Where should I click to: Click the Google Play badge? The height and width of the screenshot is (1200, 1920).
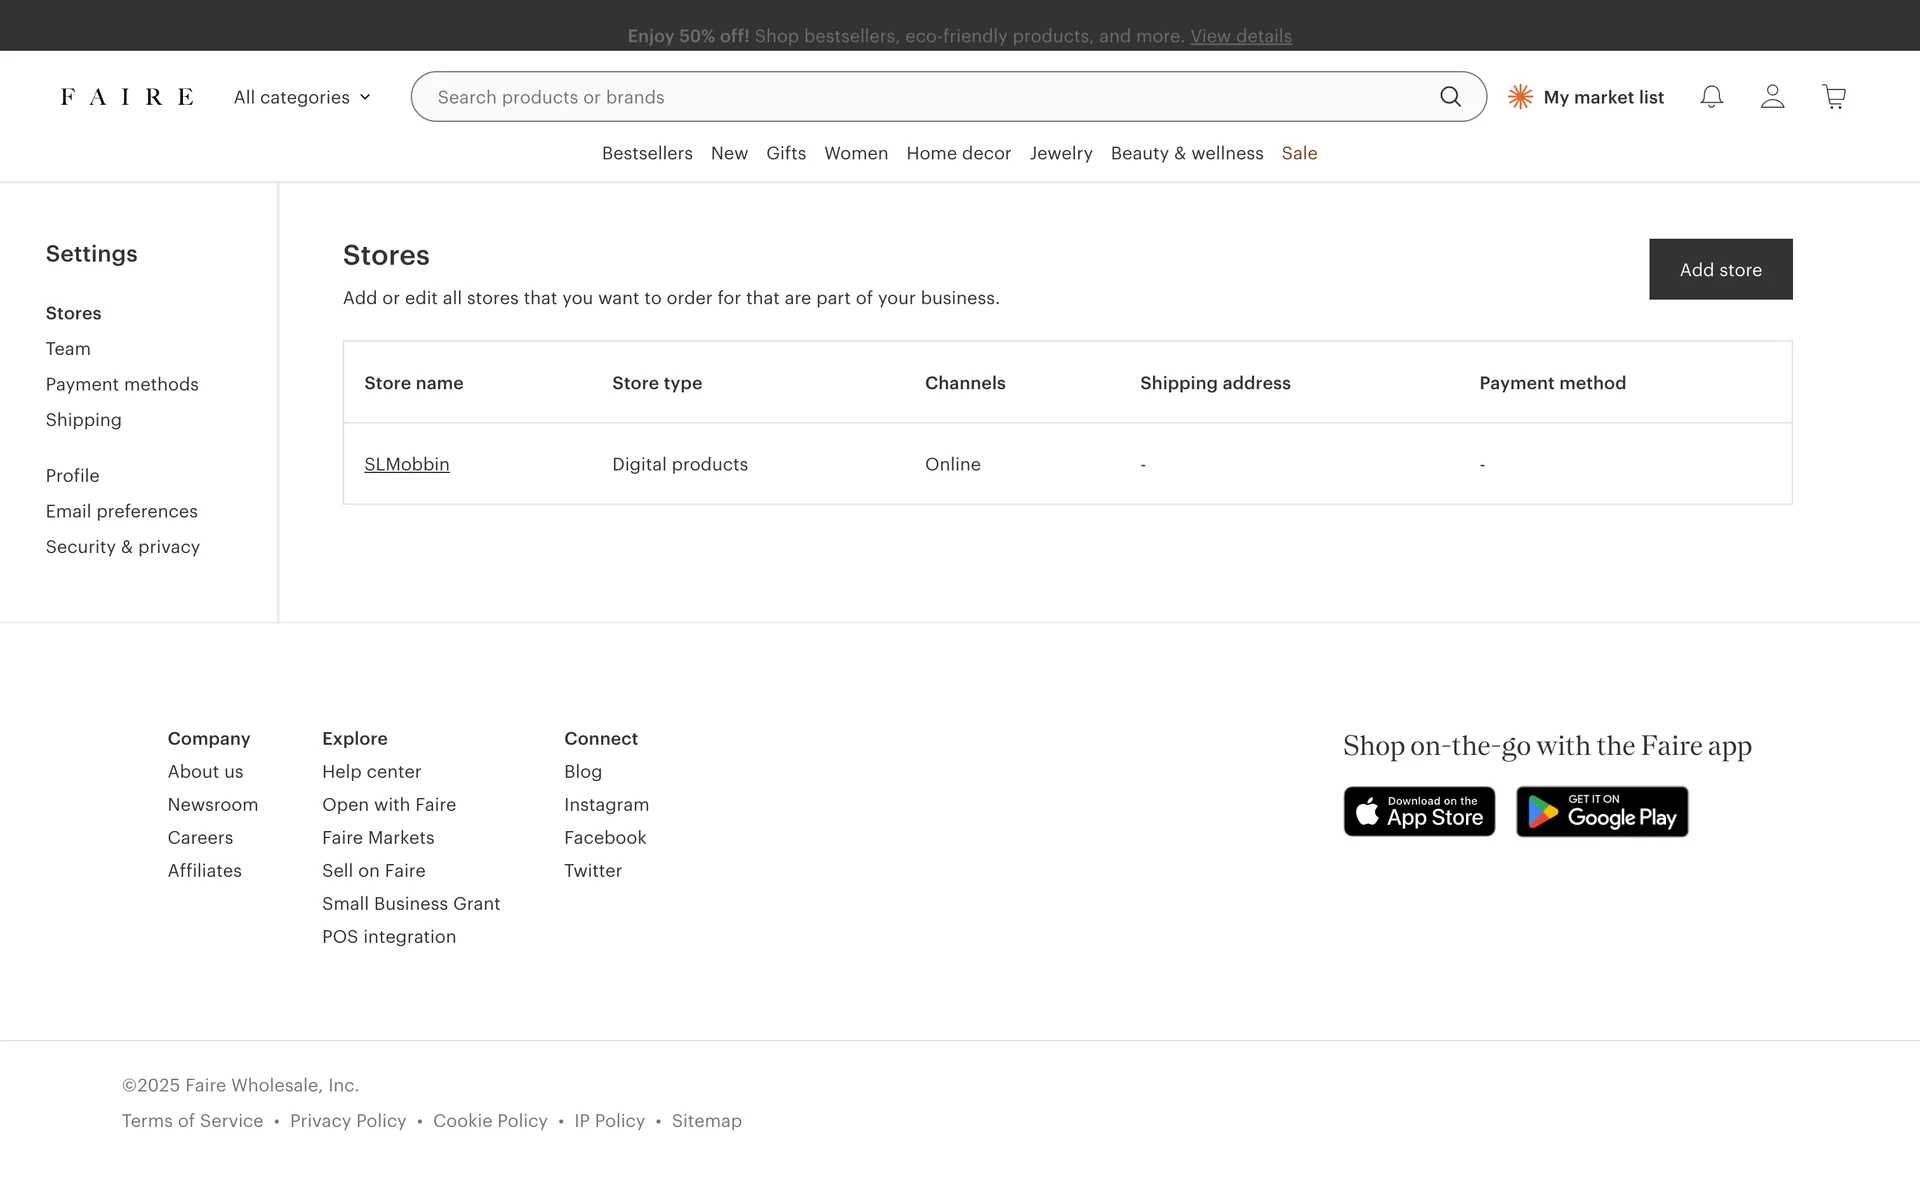pos(1601,812)
